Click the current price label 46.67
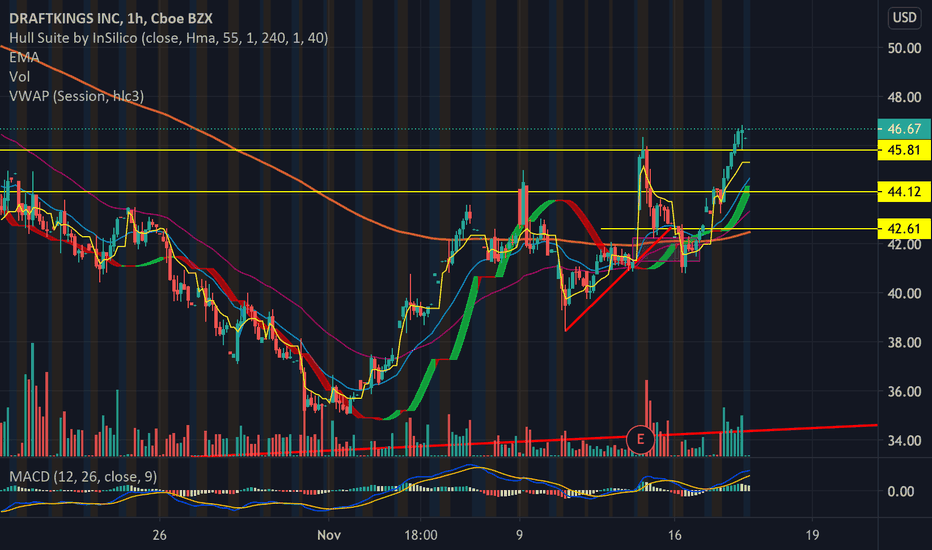932x550 pixels. tap(904, 128)
